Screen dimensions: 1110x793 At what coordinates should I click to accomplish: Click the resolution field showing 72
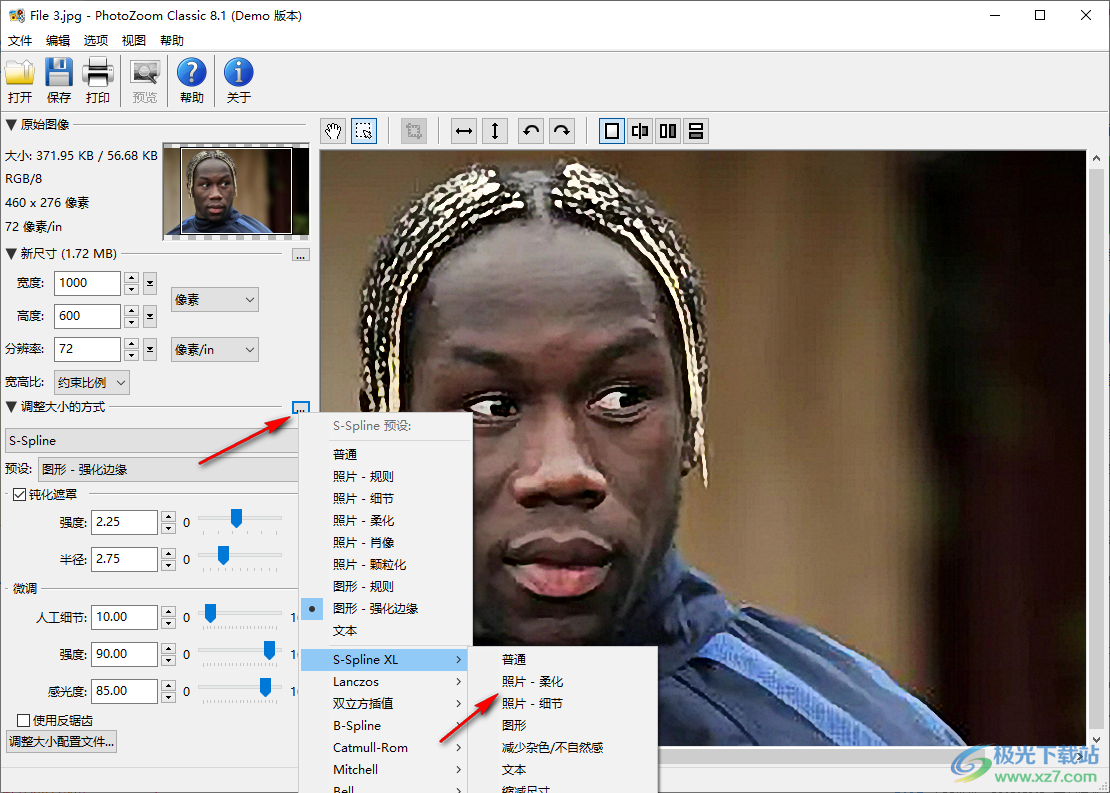tap(87, 349)
